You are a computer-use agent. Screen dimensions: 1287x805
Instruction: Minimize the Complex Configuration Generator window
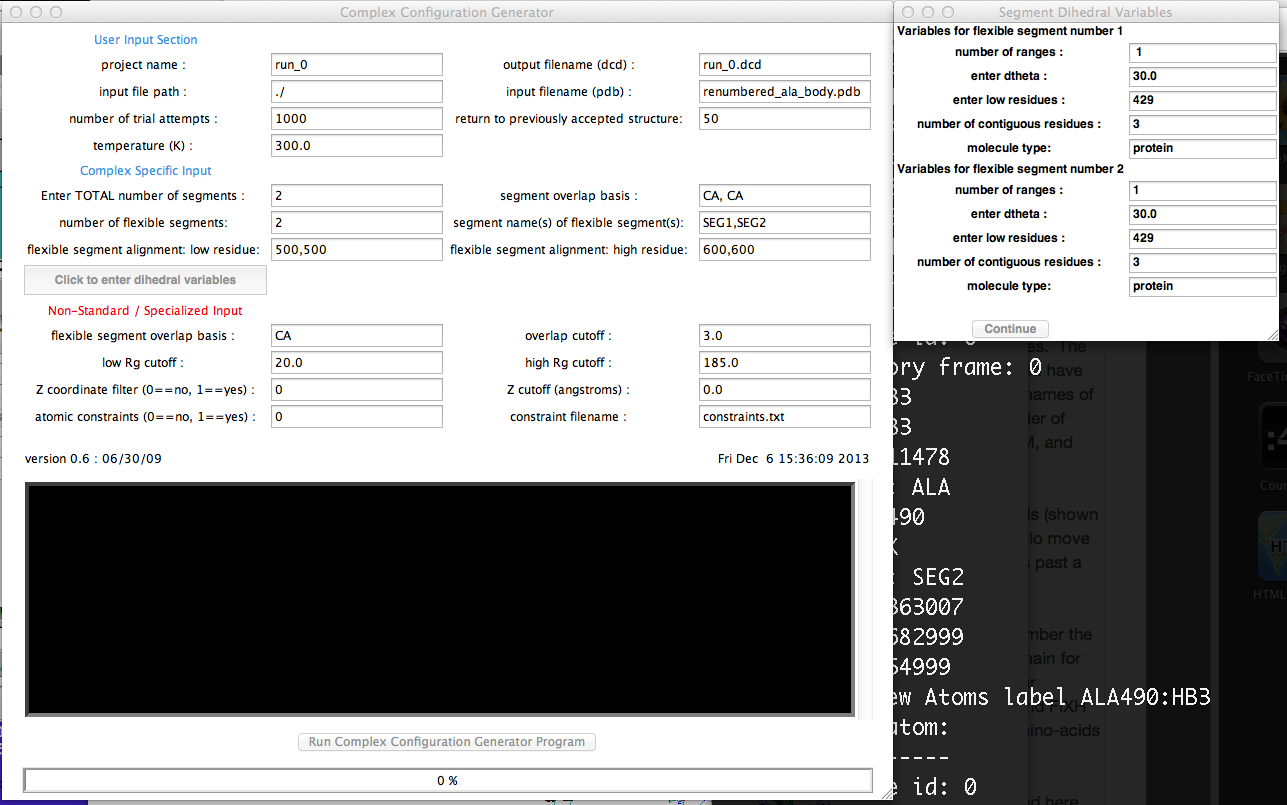click(36, 12)
